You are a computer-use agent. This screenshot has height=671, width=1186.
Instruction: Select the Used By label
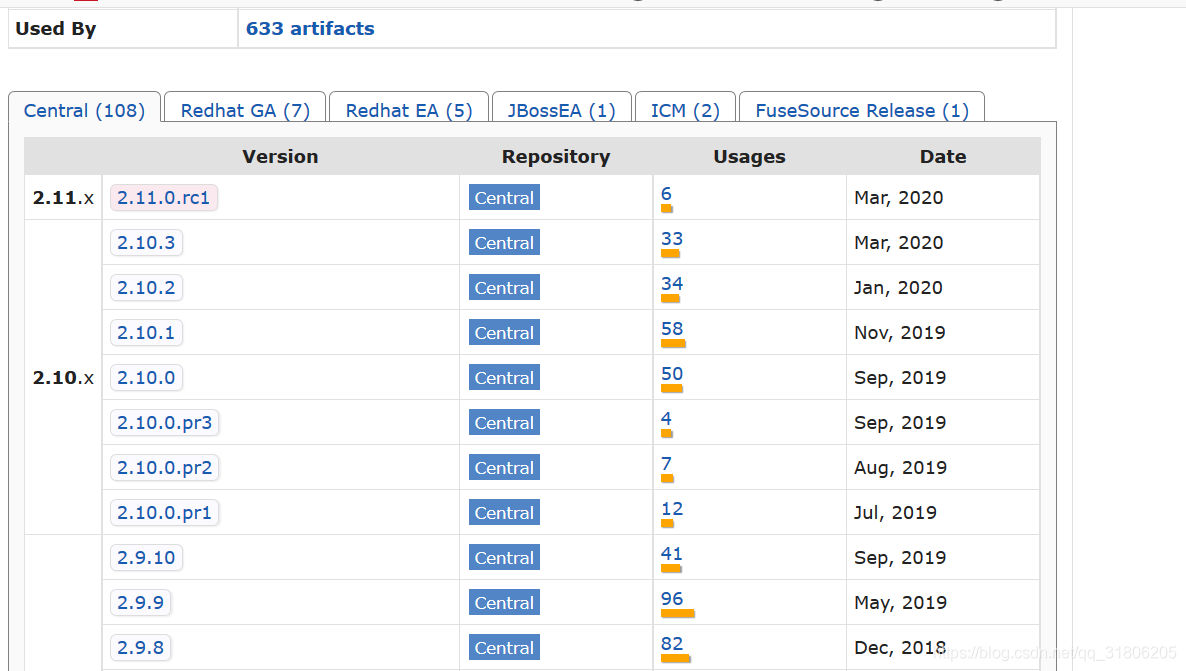click(x=56, y=29)
